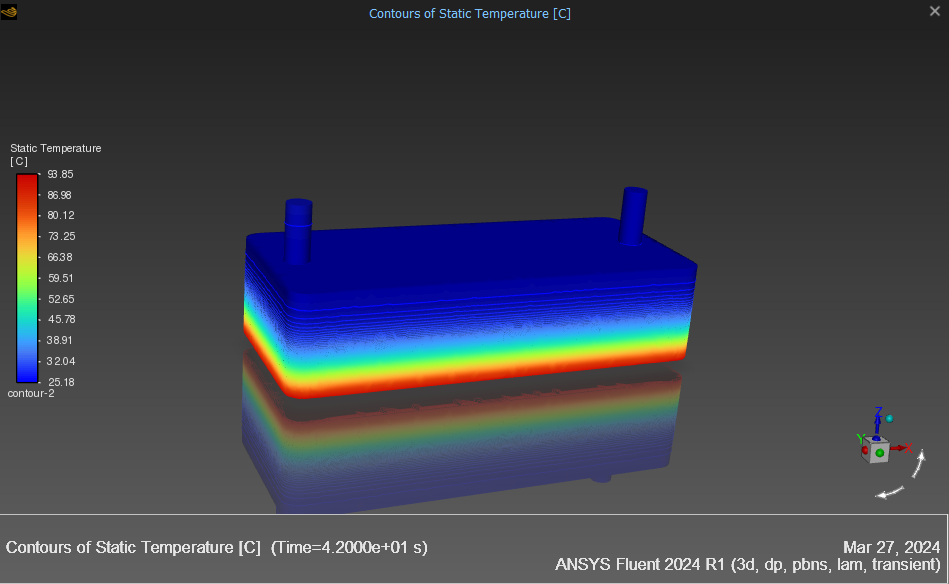This screenshot has height=584, width=949.
Task: Click the cyan isometric view sphere
Action: point(889,418)
